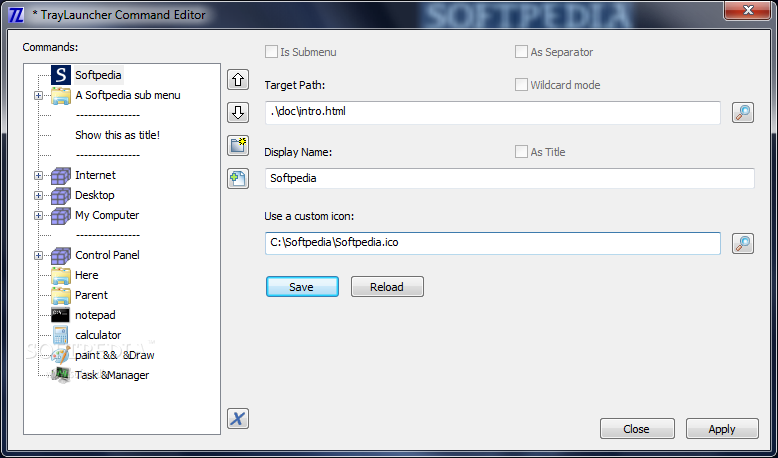Move selected command up with arrow button

point(238,79)
